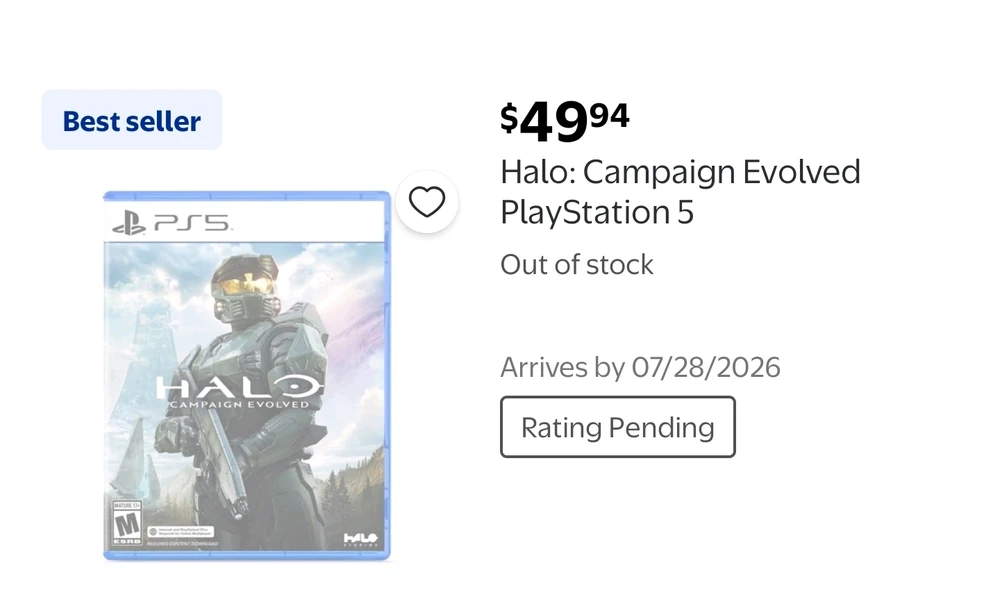
Task: Open Halo: Campaign Evolved product title link
Action: click(680, 172)
